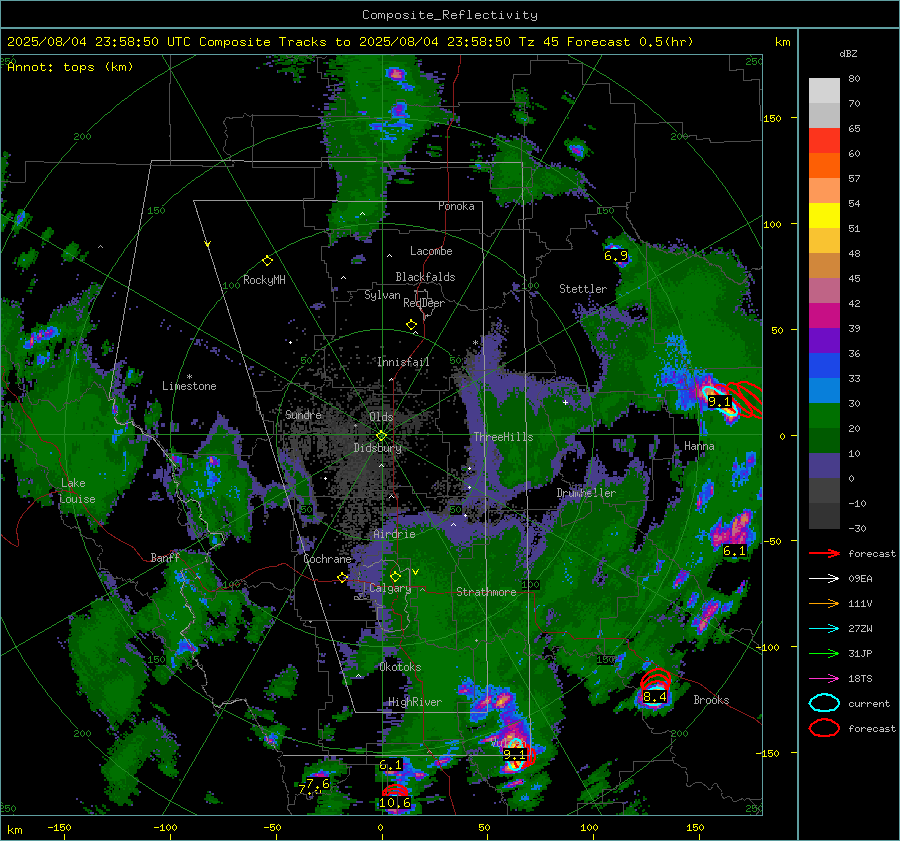
Task: Click the Sundre town label
Action: [303, 414]
